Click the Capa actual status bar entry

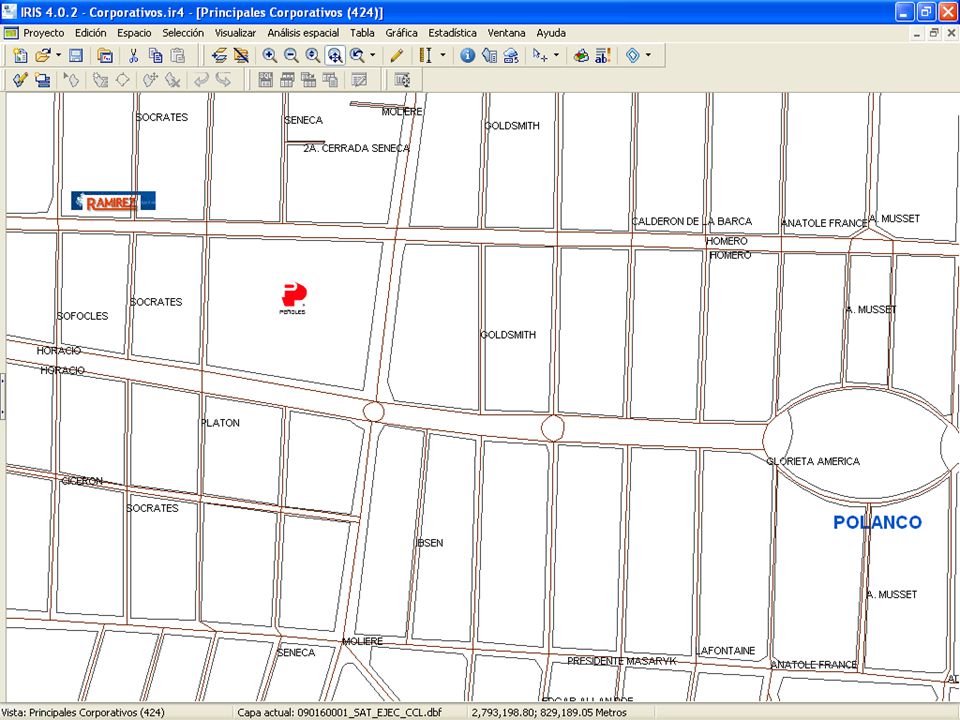[x=339, y=713]
